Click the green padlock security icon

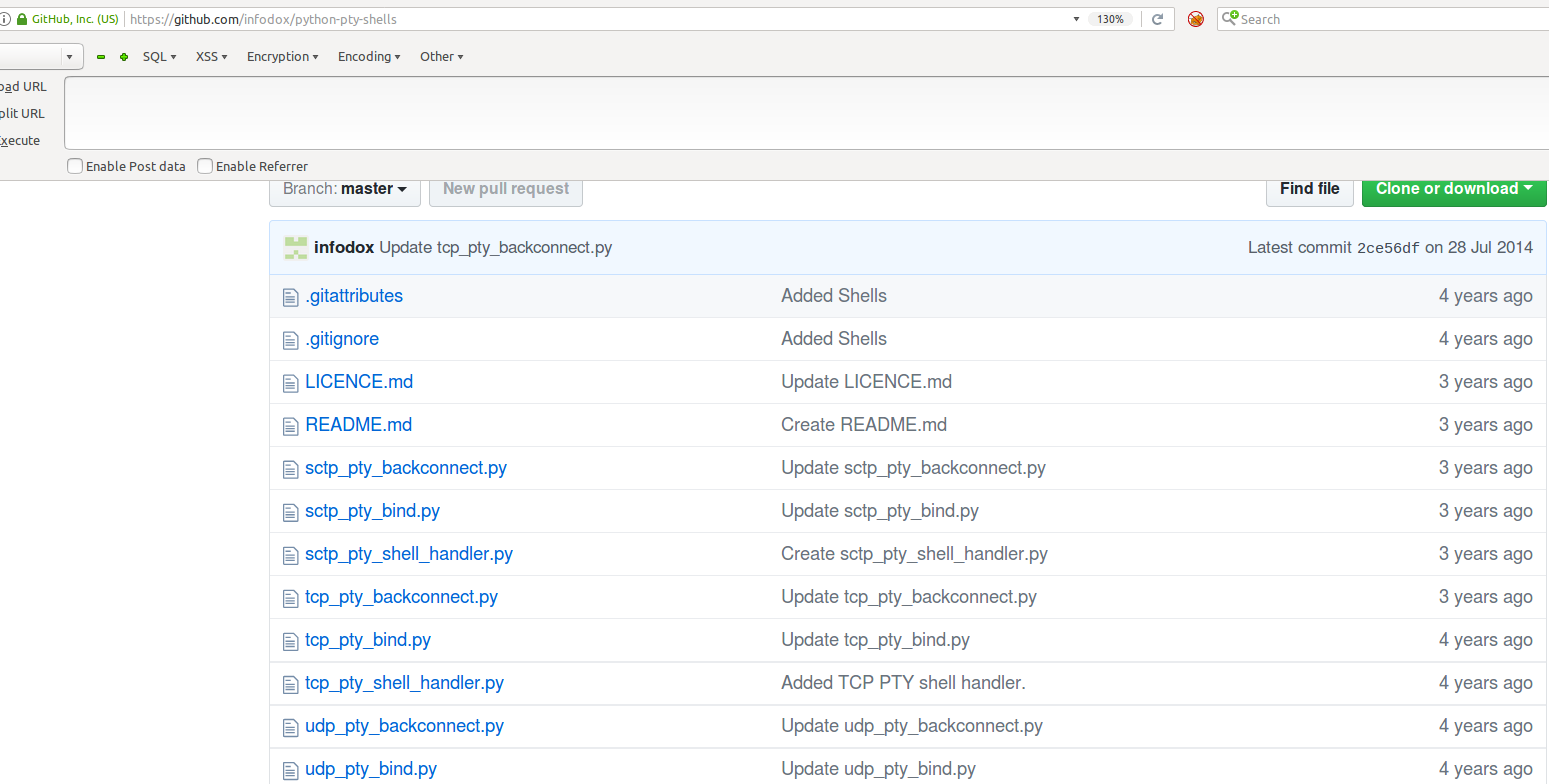pos(21,19)
